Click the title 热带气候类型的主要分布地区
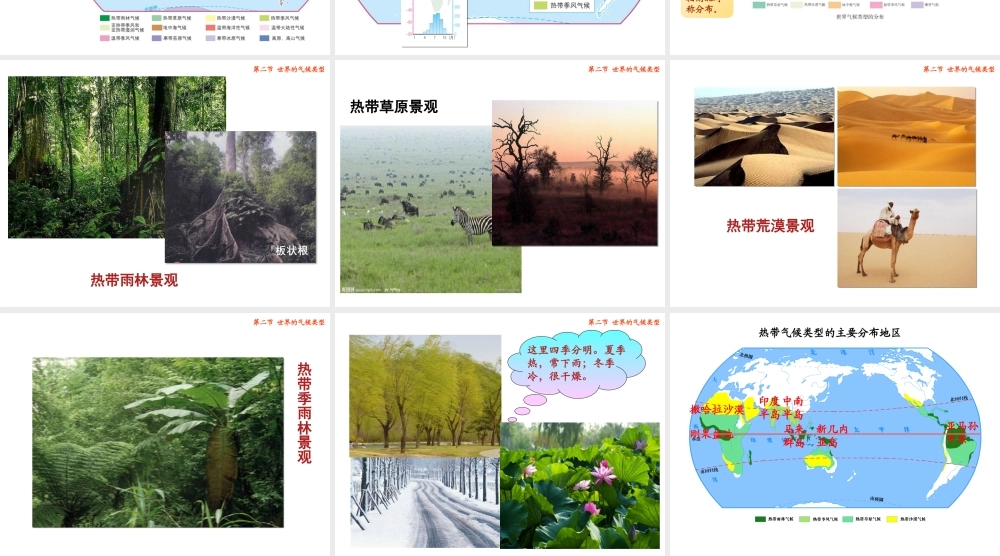Screen dimensions: 1000x556 pos(829,332)
